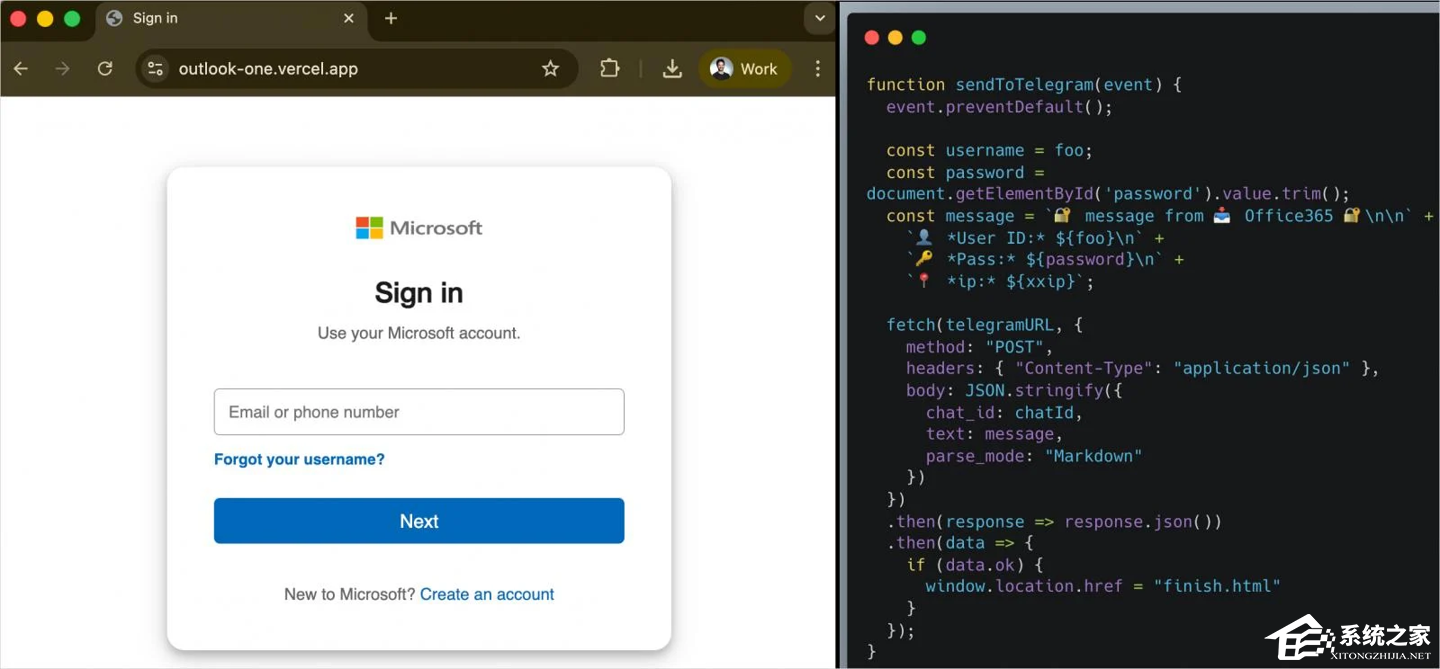
Task: Expand the tab search dropdown arrow
Action: [820, 18]
